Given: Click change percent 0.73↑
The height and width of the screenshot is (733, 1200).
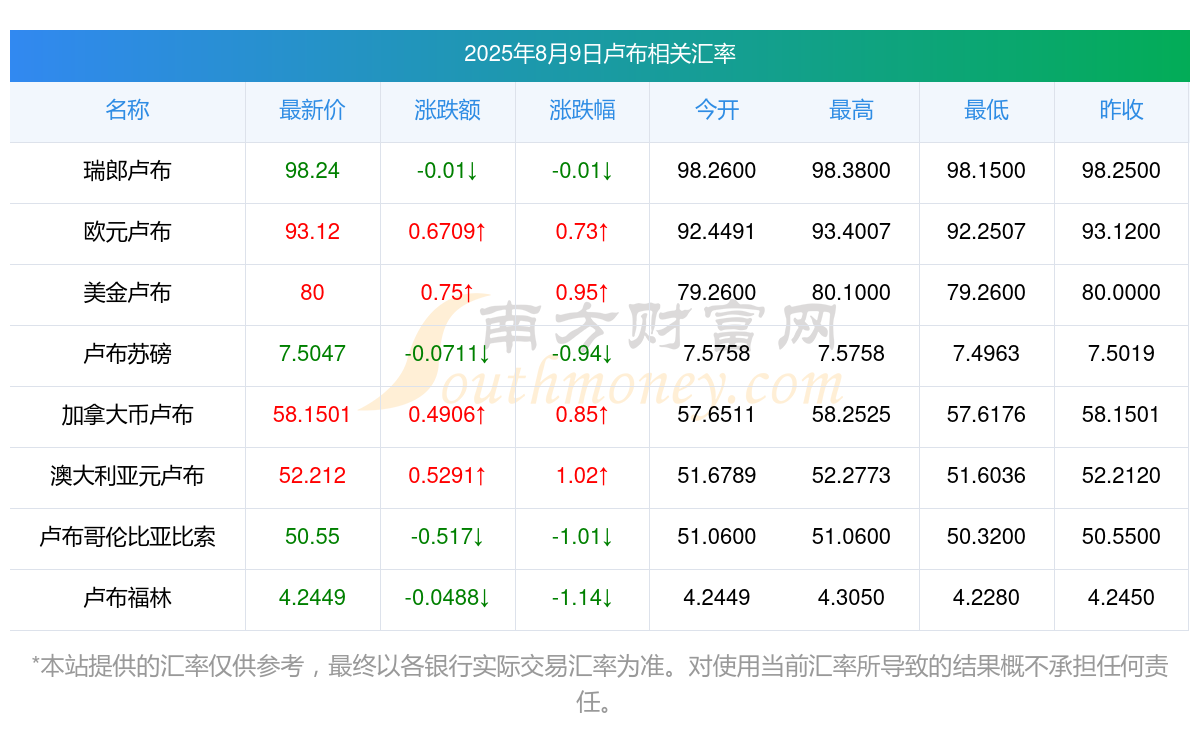Looking at the screenshot, I should [582, 232].
